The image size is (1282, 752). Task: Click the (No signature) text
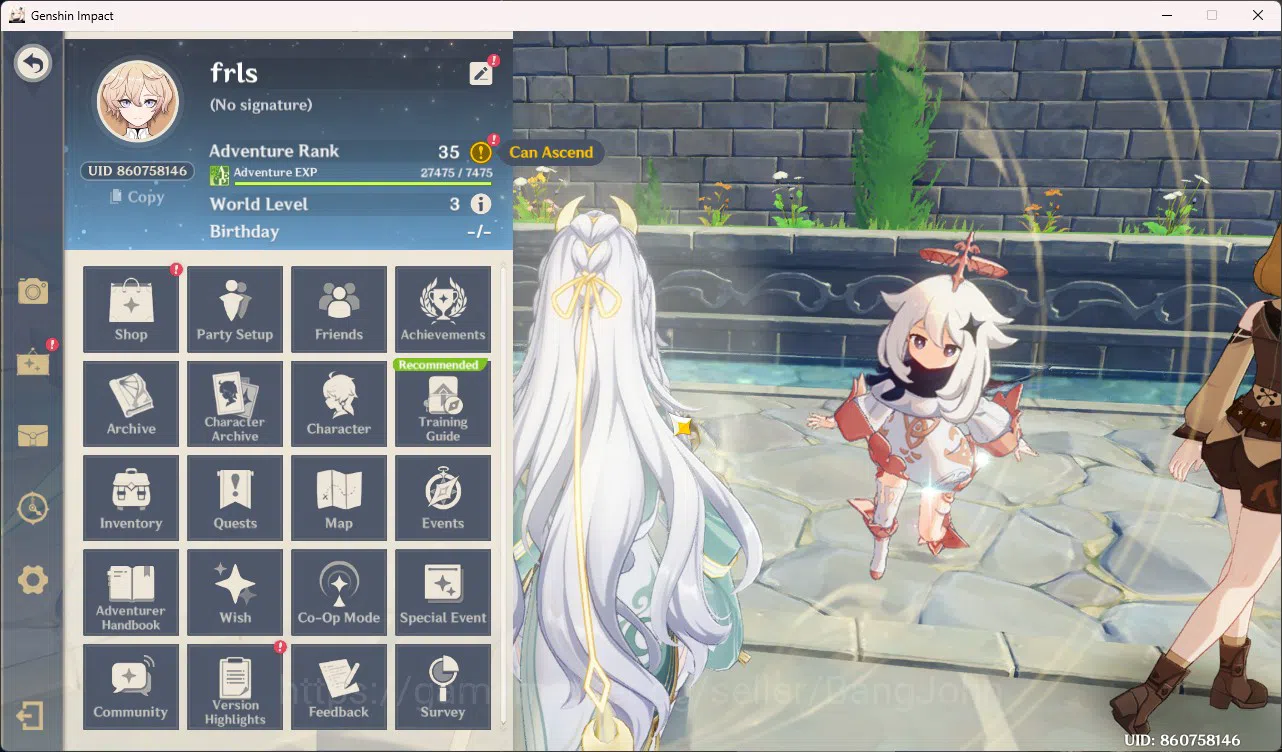point(261,105)
